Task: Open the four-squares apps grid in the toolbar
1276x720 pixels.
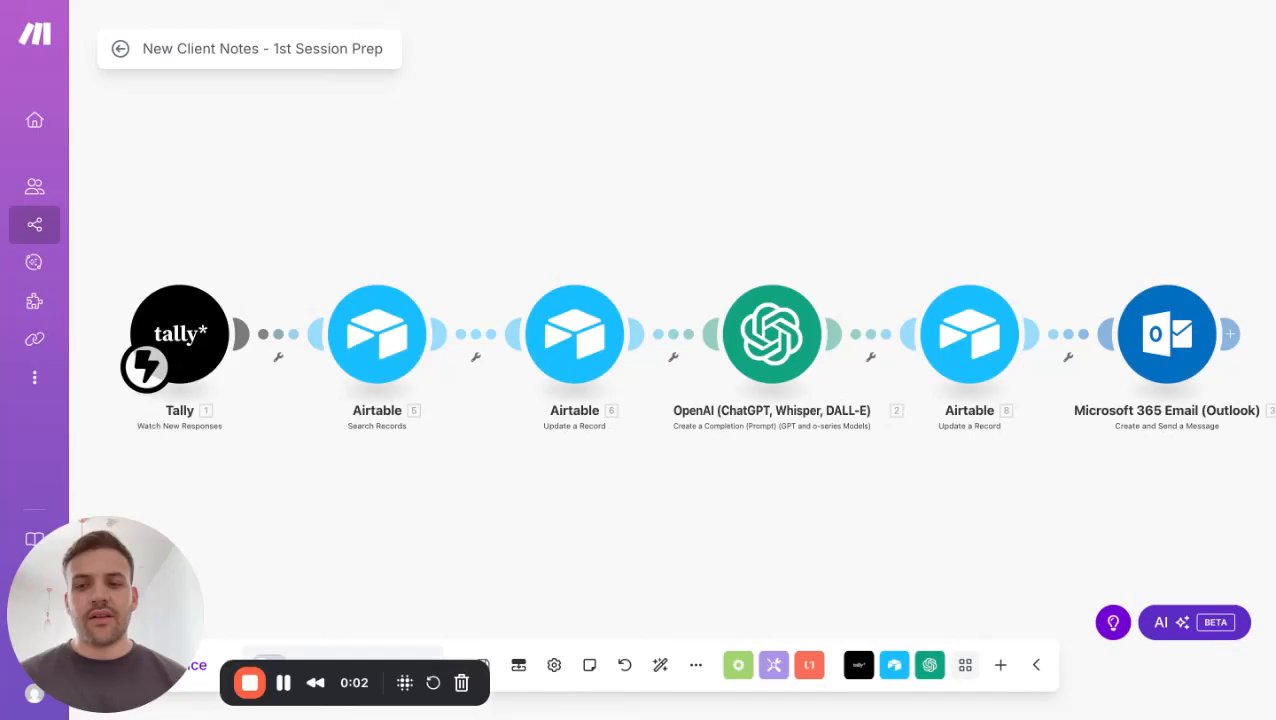Action: click(x=965, y=665)
